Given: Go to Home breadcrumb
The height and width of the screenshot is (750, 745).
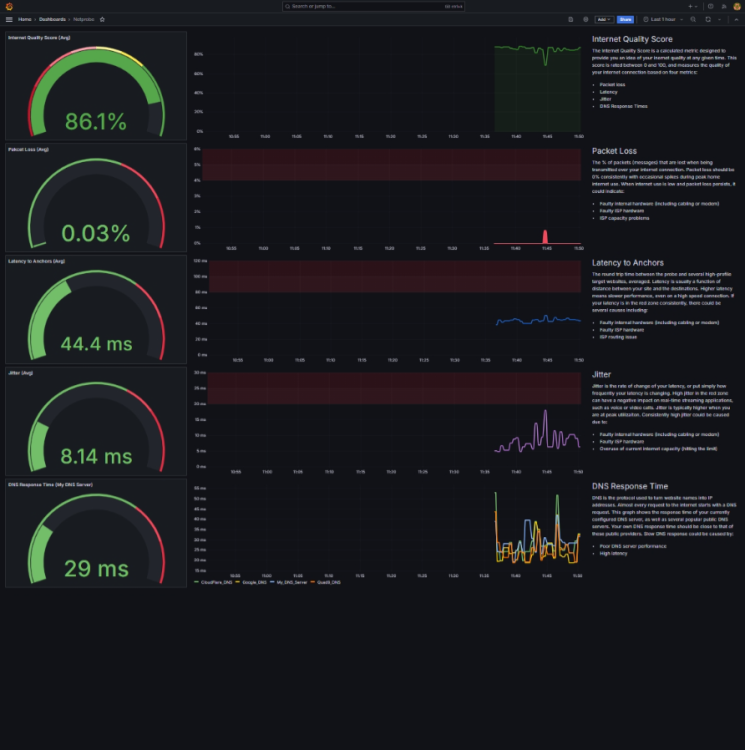Looking at the screenshot, I should pyautogui.click(x=24, y=19).
